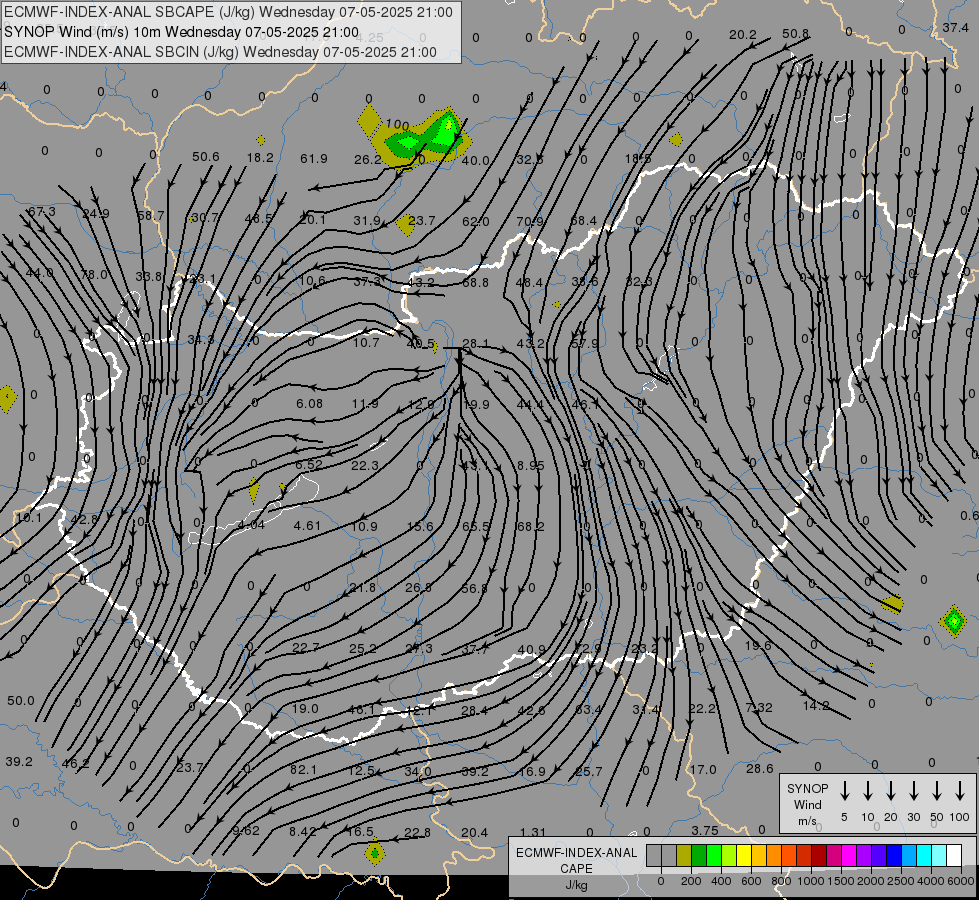Click the 7.32 grid value
This screenshot has height=900, width=979.
[x=759, y=708]
